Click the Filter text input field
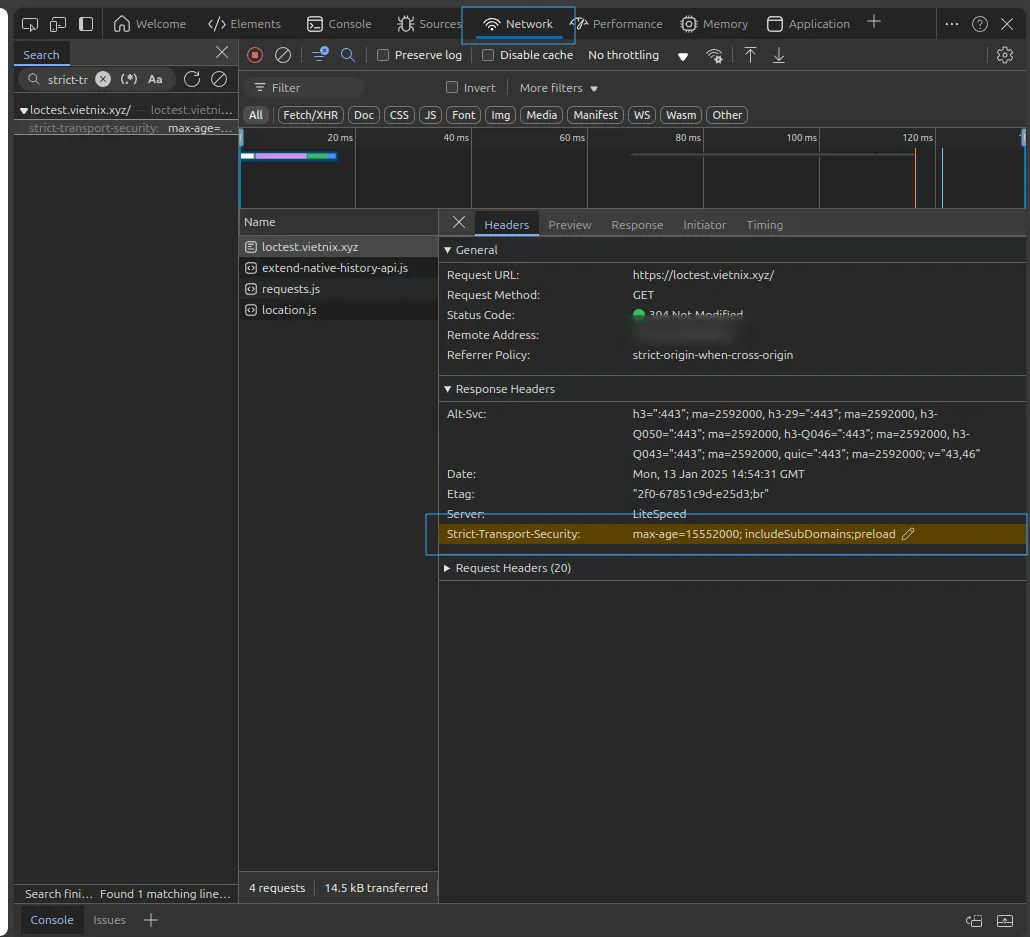Screen dimensions: 1030x937 310,88
